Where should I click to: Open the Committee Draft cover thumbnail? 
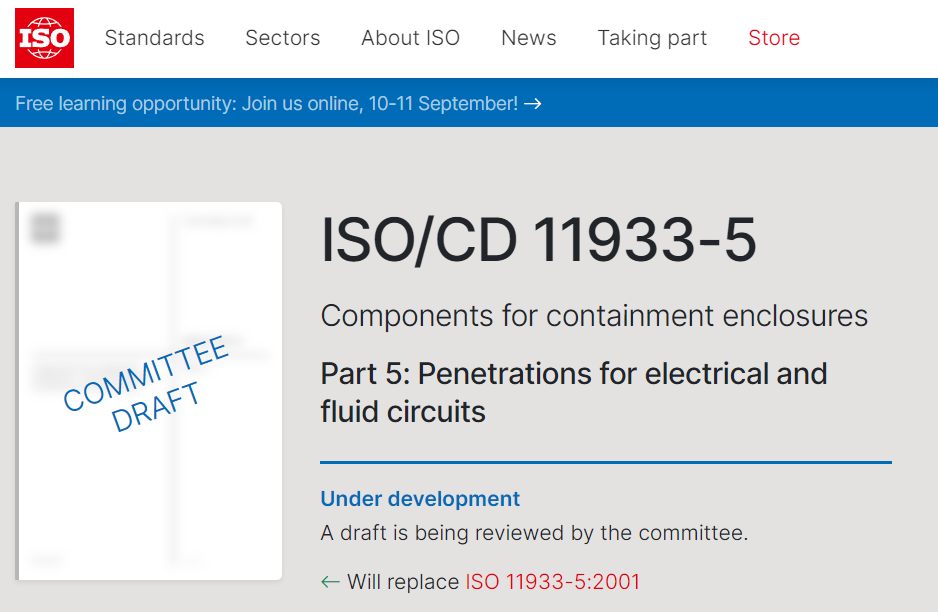pyautogui.click(x=148, y=391)
